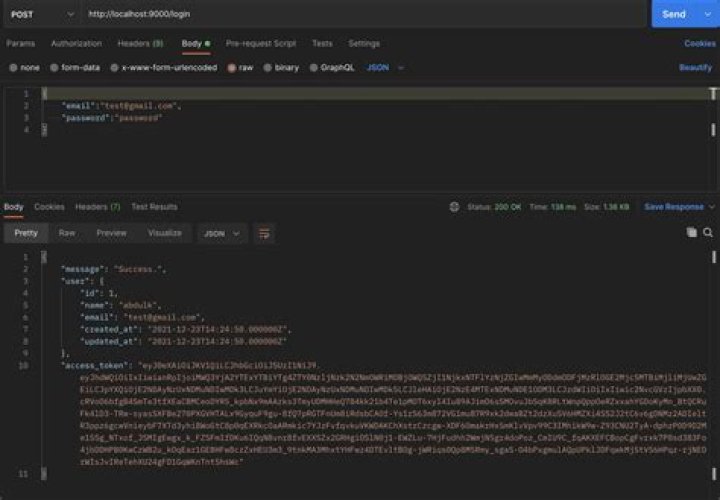Switch response view to Raw
This screenshot has height=500, width=720.
pos(67,233)
